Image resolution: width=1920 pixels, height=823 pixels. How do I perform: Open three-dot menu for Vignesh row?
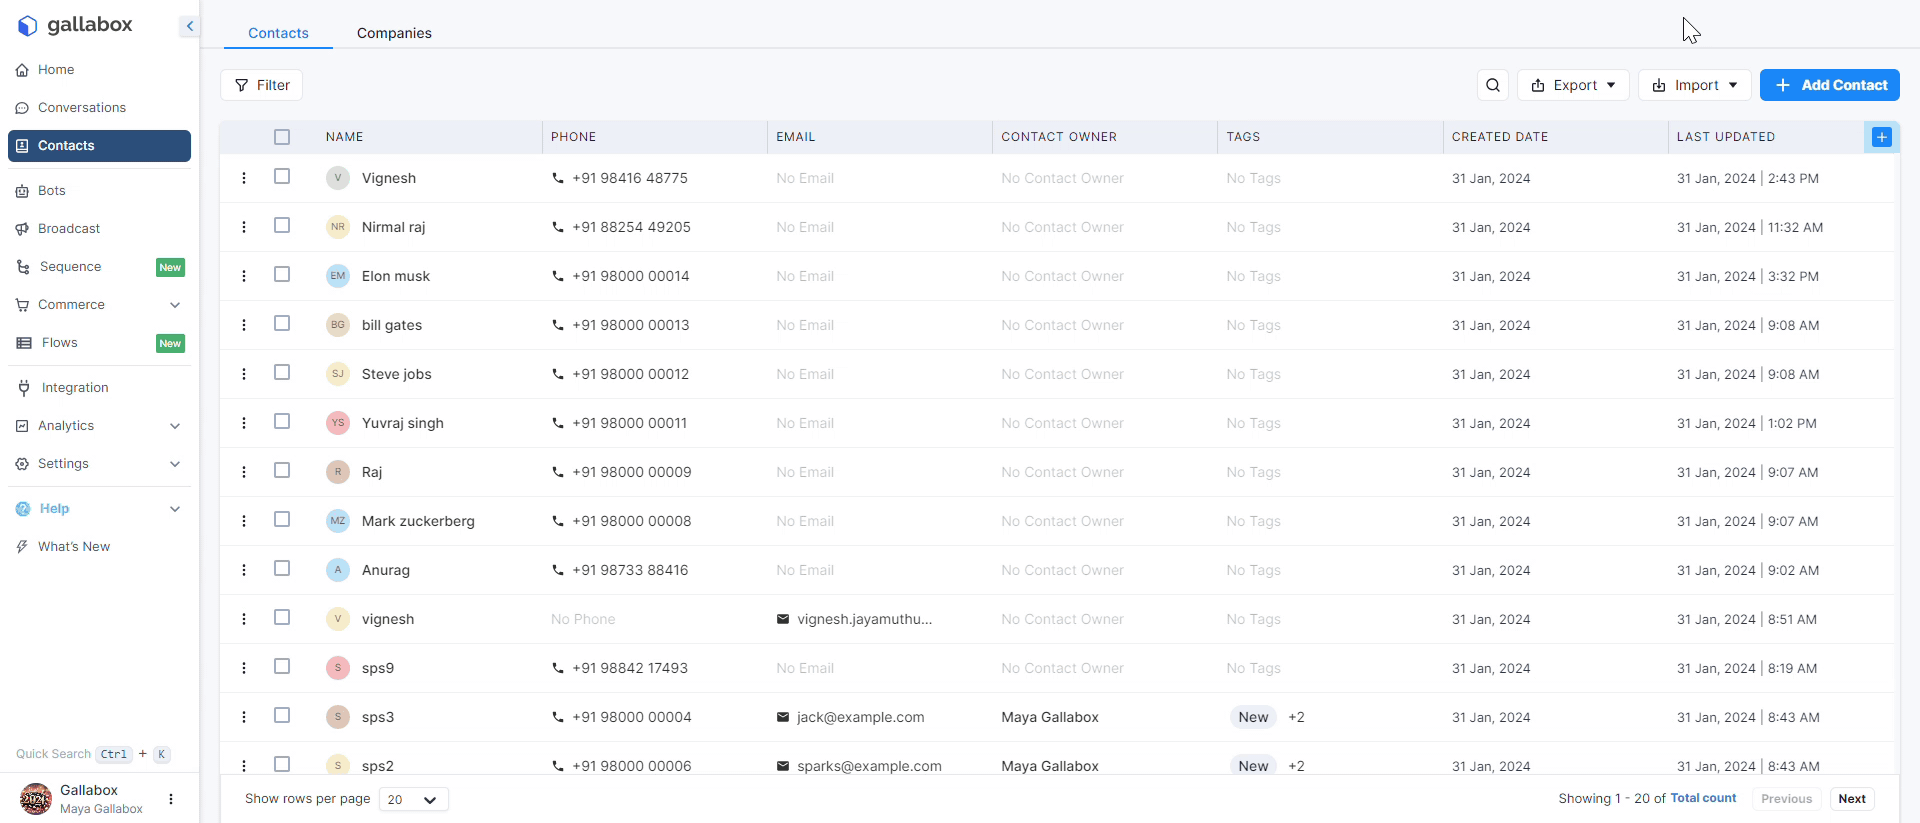(x=244, y=178)
